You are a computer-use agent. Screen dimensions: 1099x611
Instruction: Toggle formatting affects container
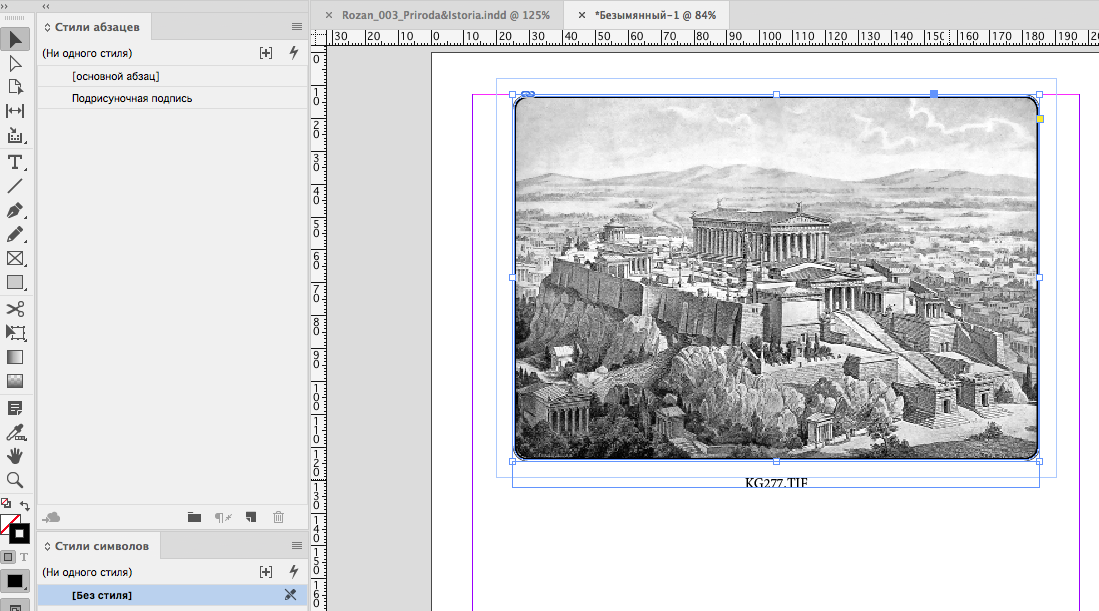coord(8,556)
